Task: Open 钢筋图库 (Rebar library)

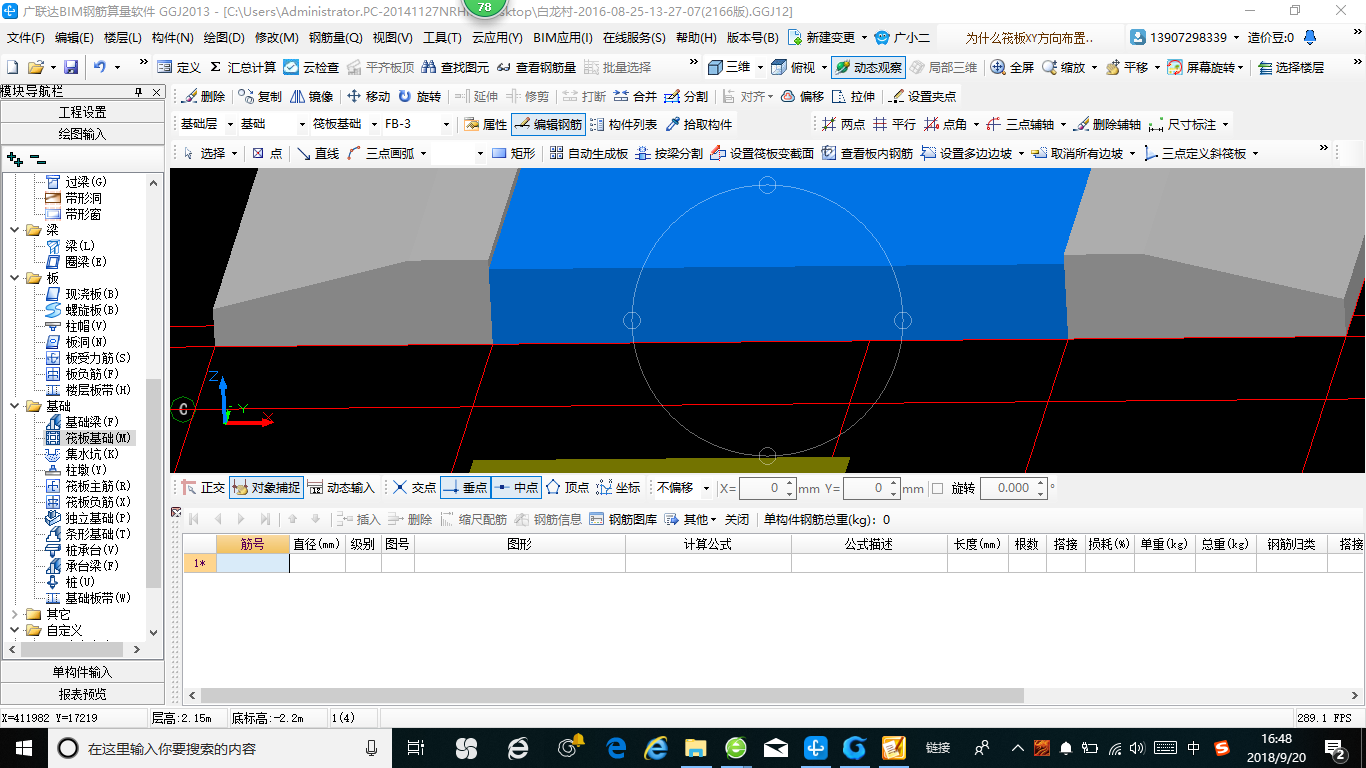Action: click(624, 519)
